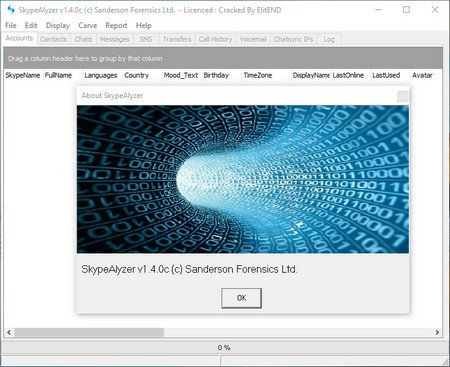
Task: Sort by DisplayName column header
Action: pyautogui.click(x=311, y=75)
